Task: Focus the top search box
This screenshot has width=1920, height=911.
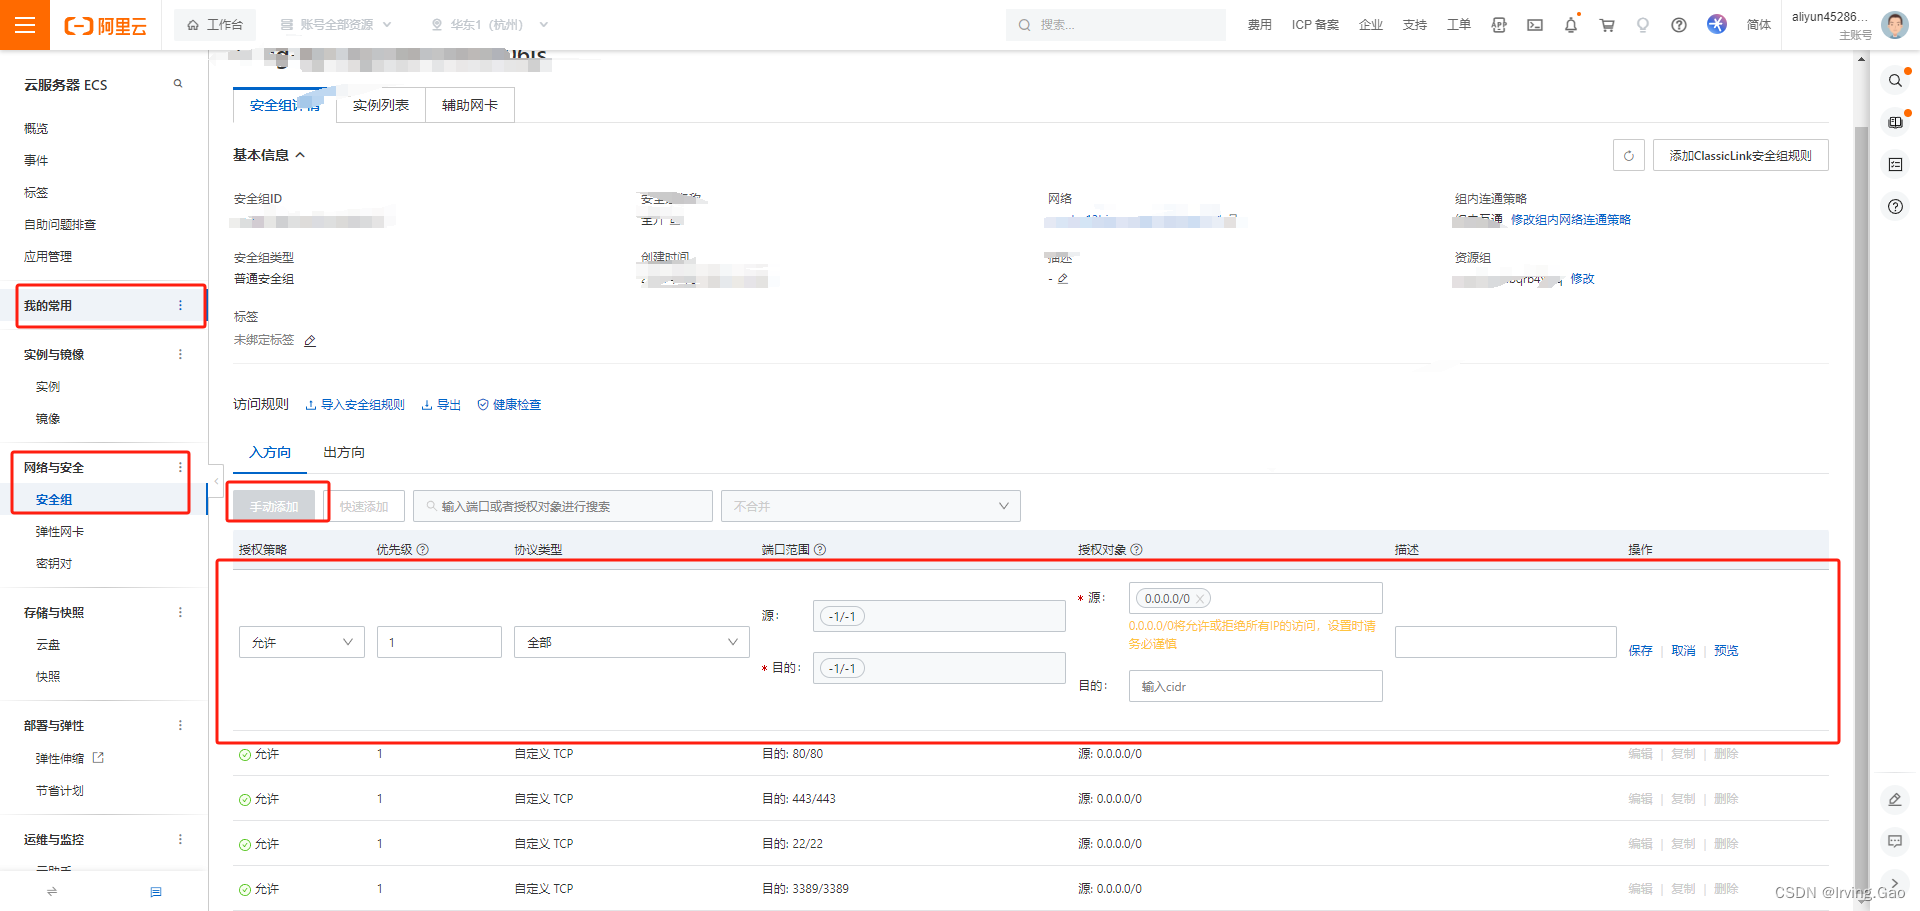Action: pos(1115,25)
